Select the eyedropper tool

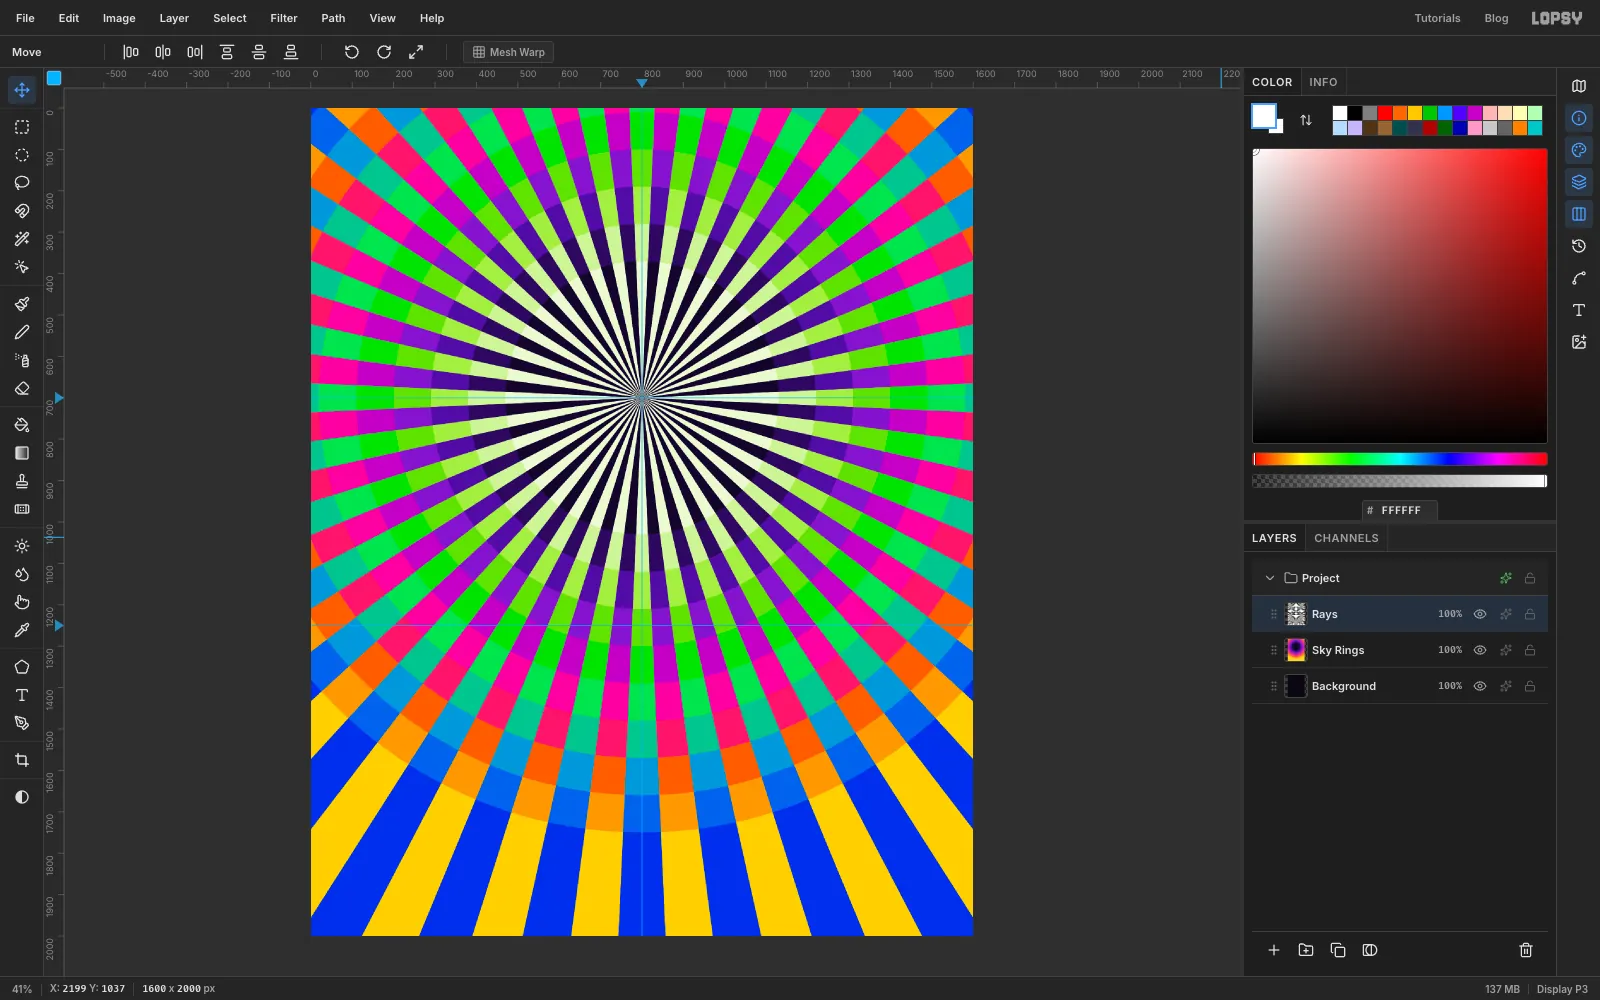click(22, 630)
